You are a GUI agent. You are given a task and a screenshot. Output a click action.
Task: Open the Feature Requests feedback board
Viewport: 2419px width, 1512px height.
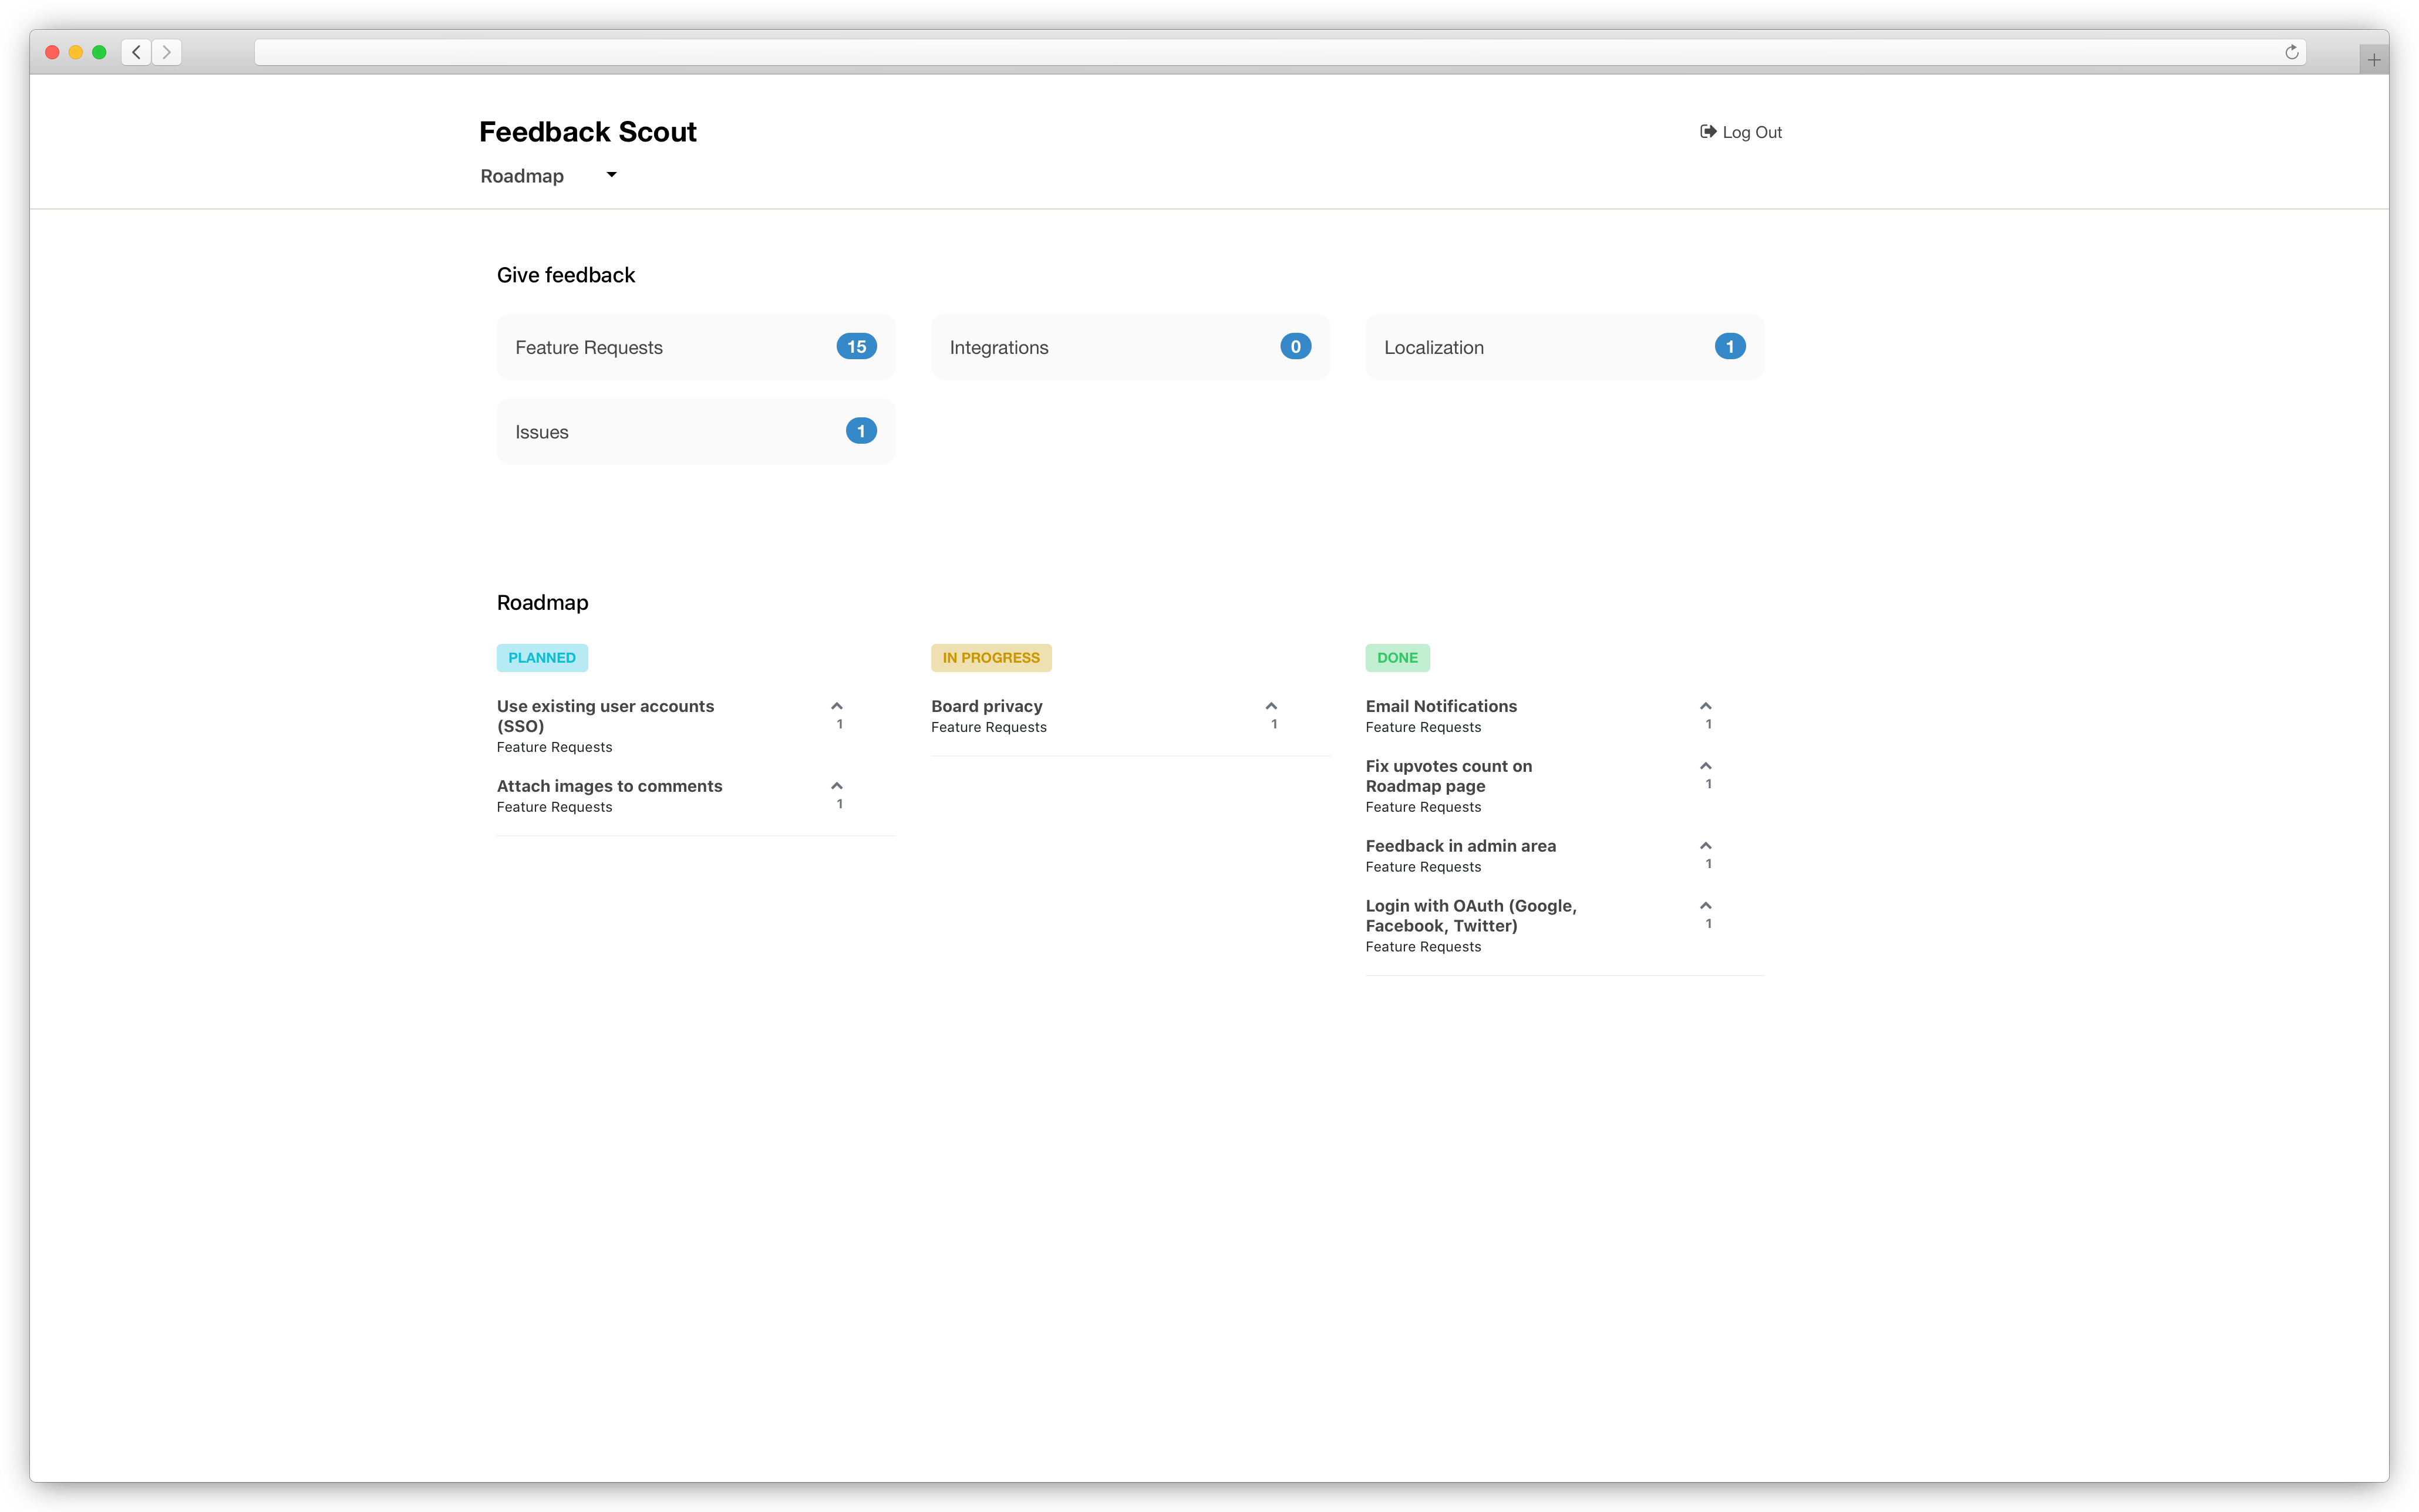point(694,347)
